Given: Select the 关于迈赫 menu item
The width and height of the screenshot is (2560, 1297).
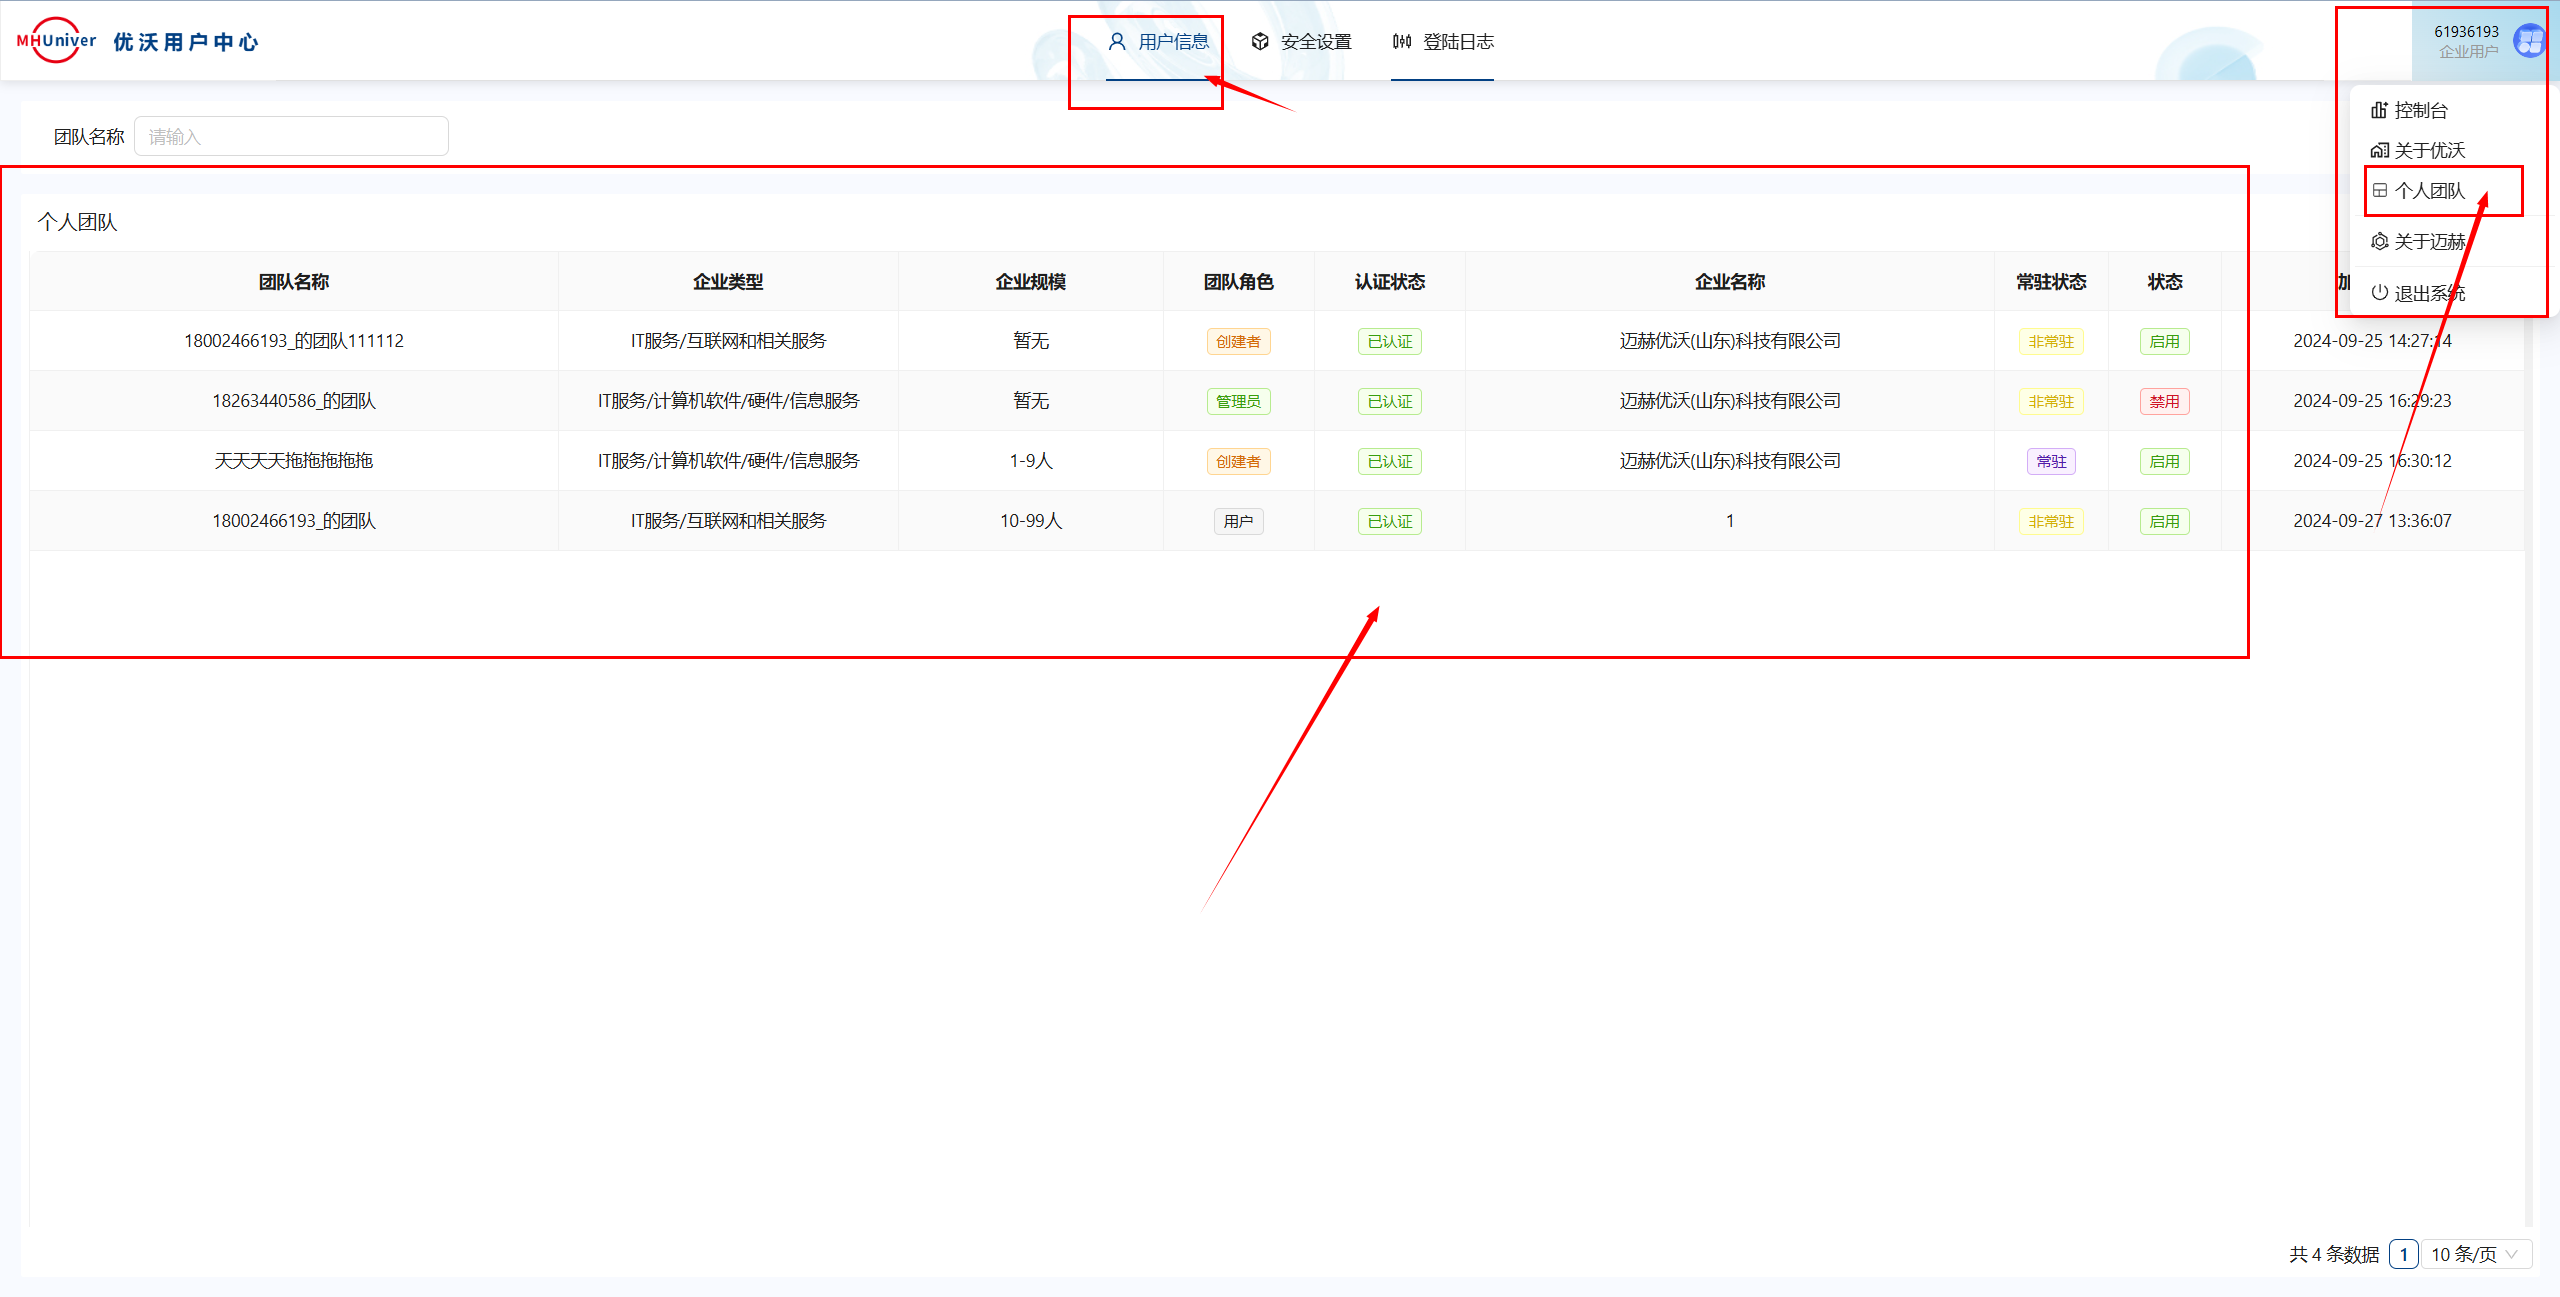Looking at the screenshot, I should click(x=2429, y=242).
